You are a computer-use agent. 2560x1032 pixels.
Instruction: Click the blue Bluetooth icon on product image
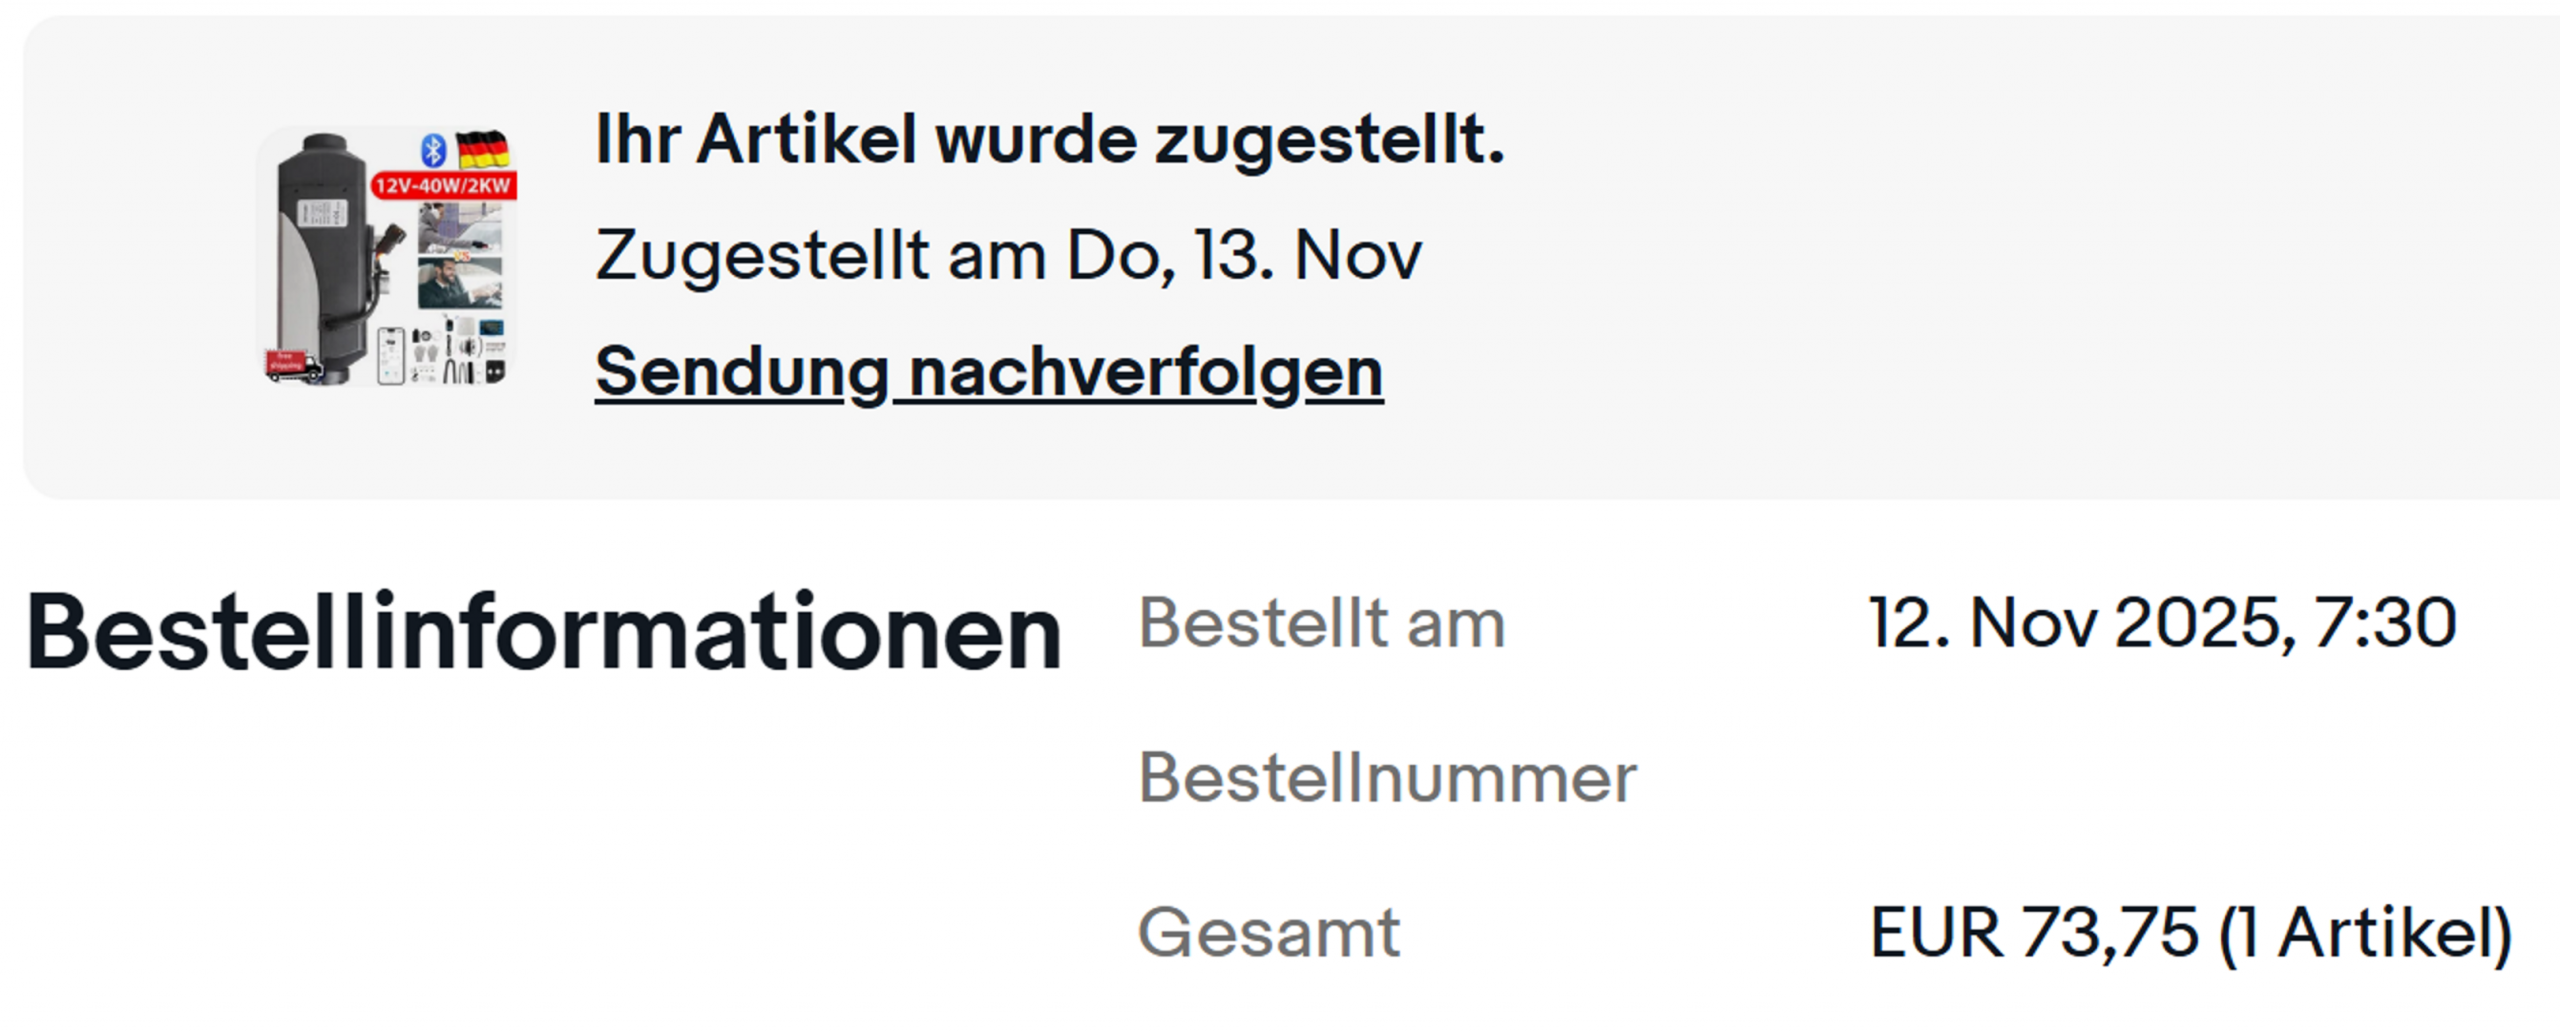[433, 150]
